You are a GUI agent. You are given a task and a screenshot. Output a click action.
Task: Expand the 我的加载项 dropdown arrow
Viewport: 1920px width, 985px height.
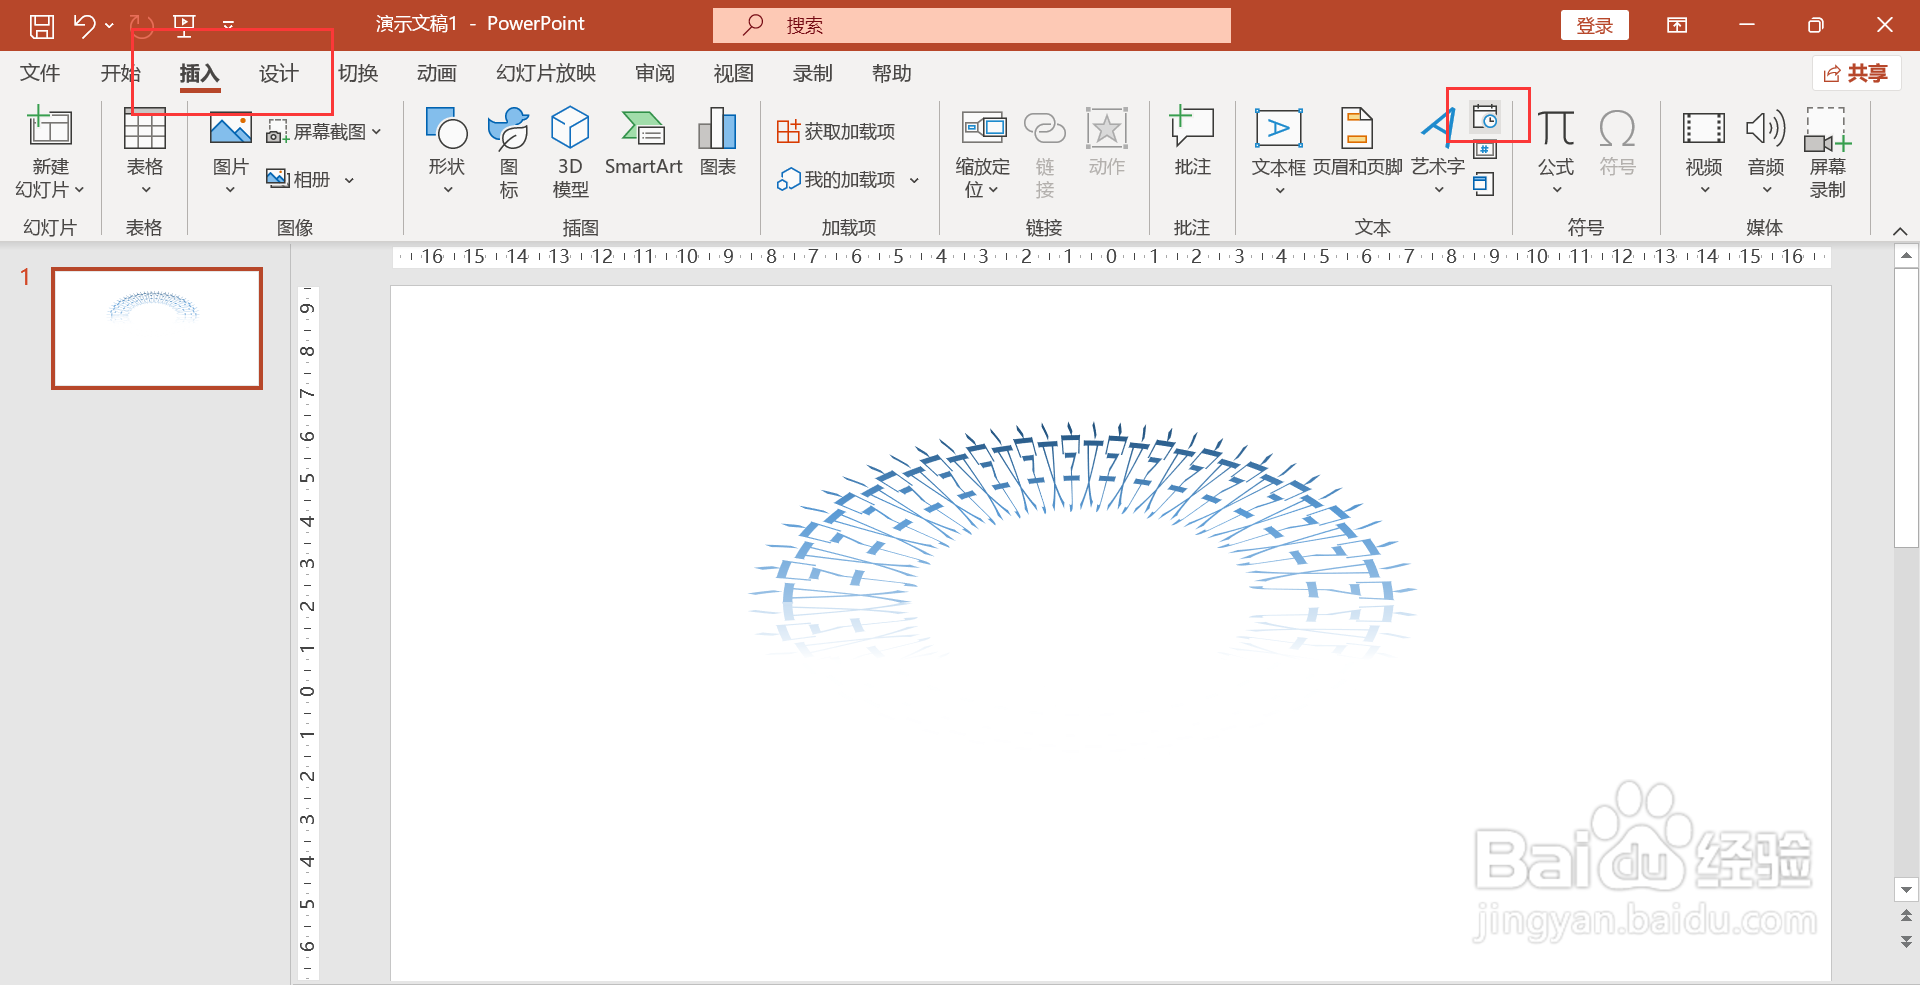[914, 180]
